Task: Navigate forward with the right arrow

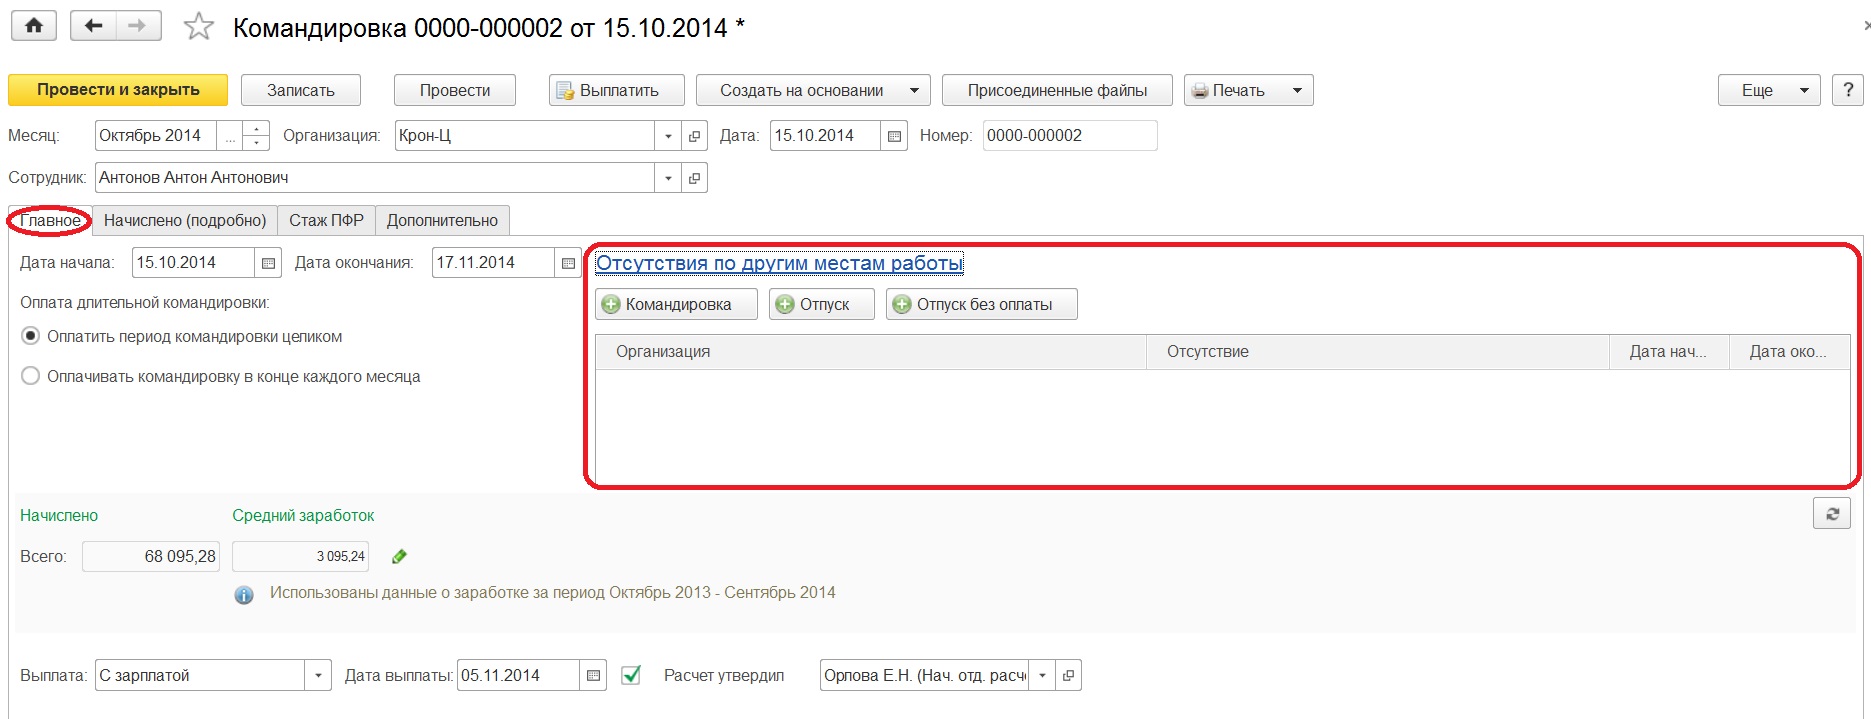Action: coord(139,26)
